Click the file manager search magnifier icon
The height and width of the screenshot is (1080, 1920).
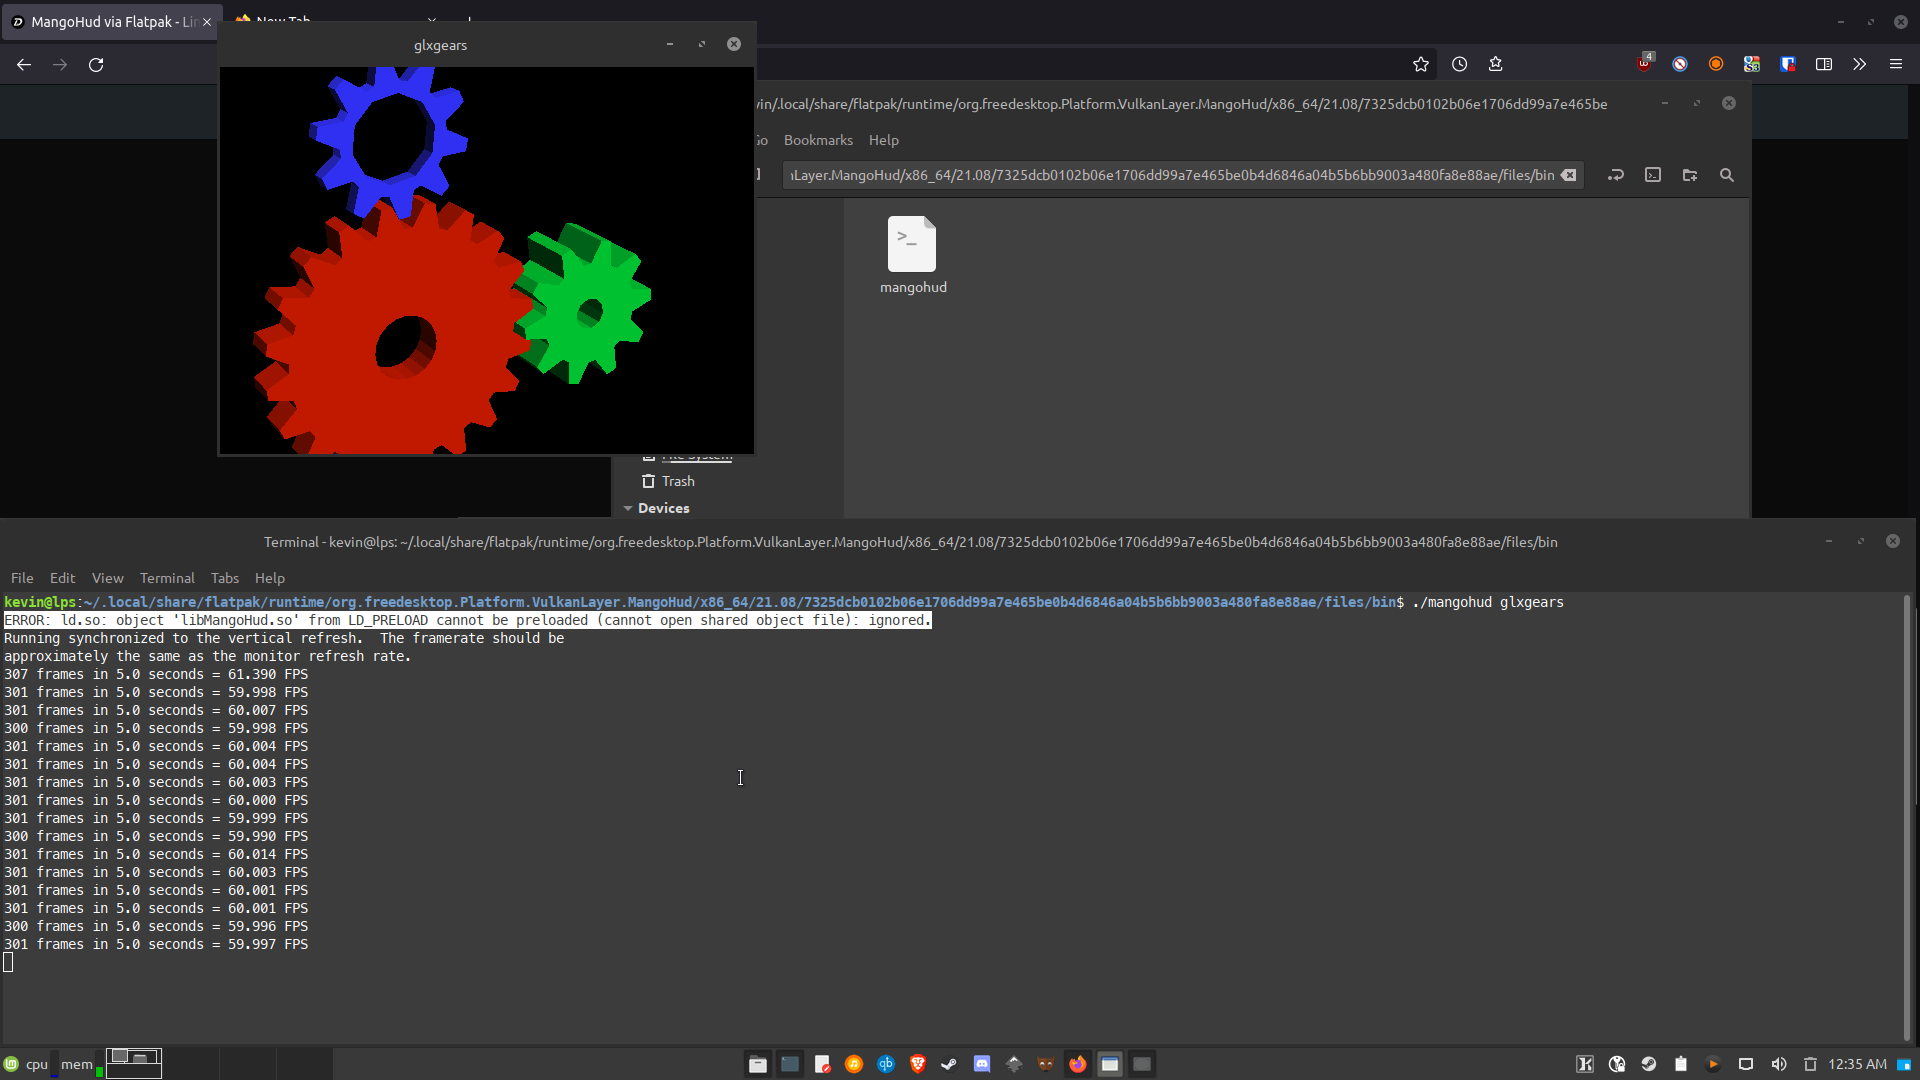tap(1727, 175)
